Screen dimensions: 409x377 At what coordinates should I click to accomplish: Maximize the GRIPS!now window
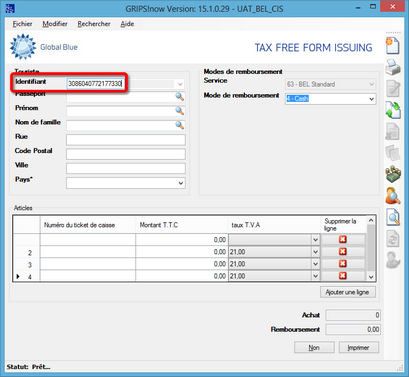pos(373,7)
